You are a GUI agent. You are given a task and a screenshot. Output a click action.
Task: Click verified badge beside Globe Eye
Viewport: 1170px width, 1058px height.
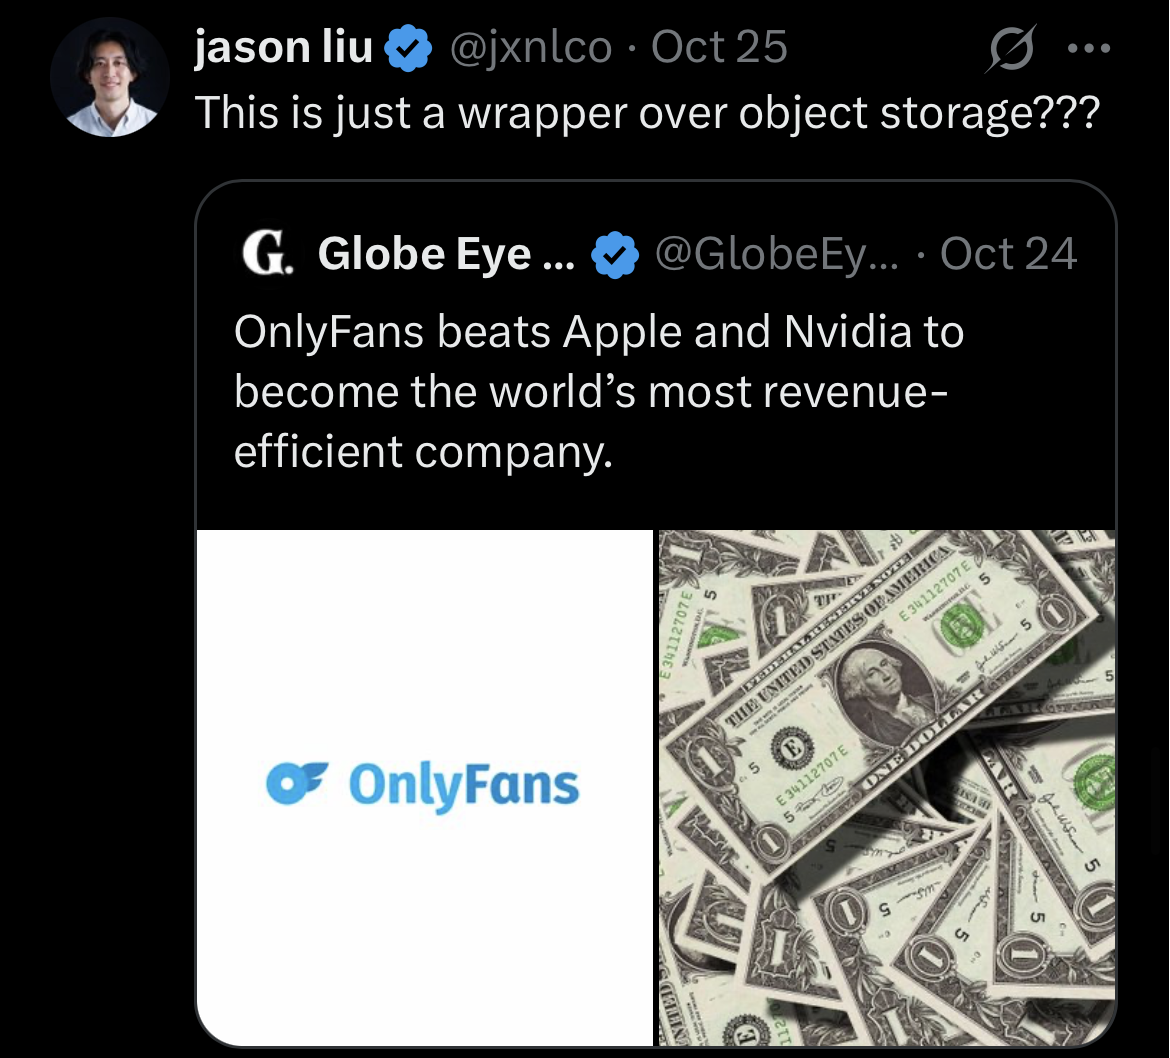click(x=615, y=255)
